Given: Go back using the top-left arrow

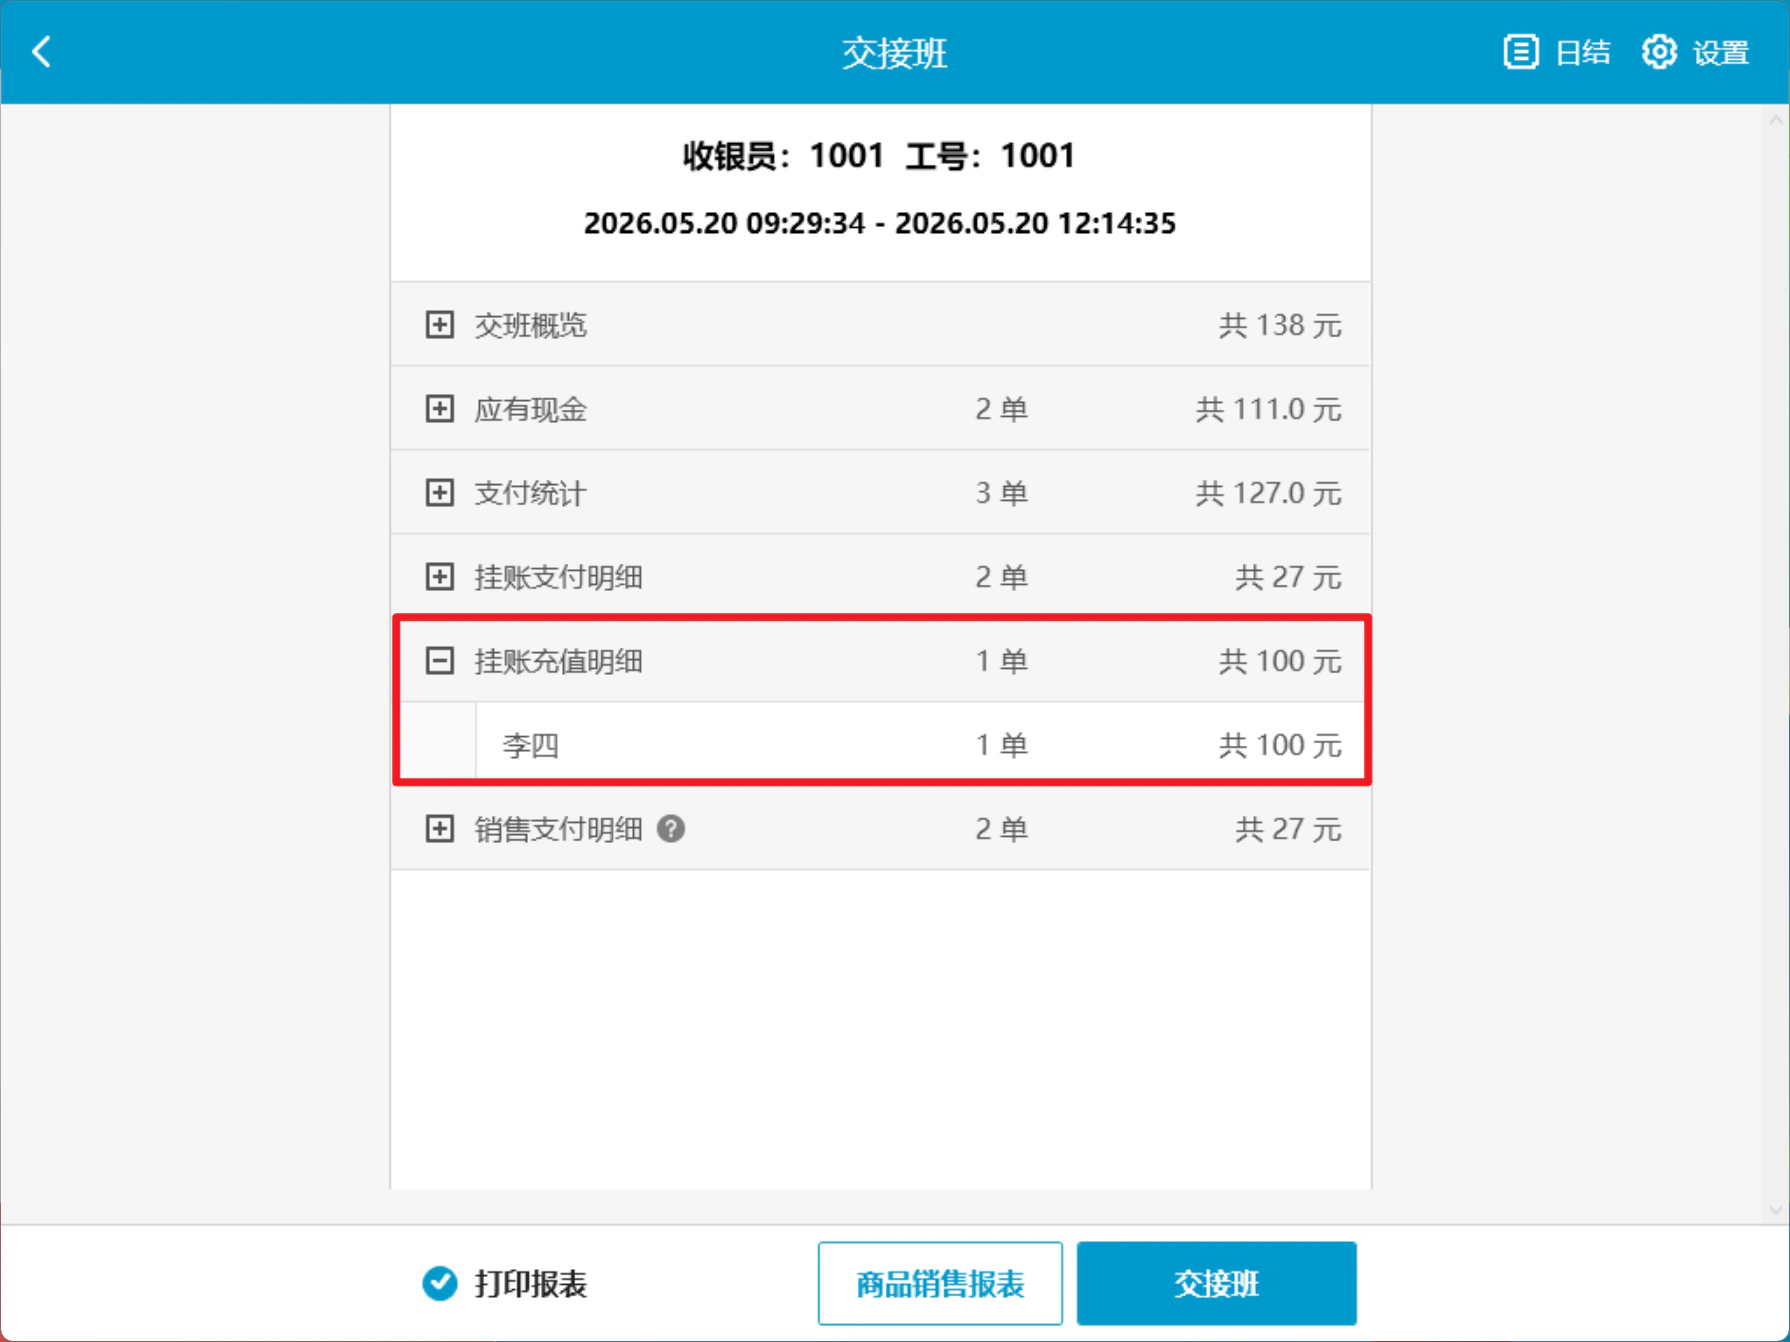Looking at the screenshot, I should click(42, 52).
